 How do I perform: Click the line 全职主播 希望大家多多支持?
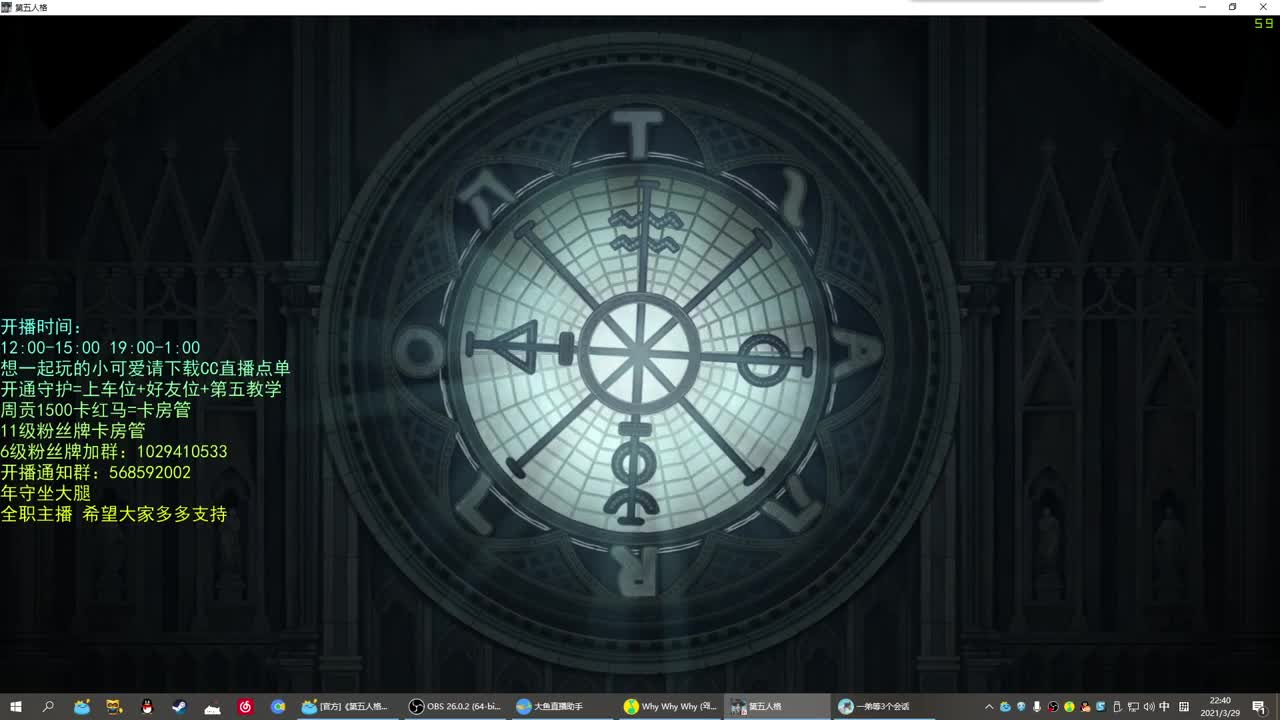114,514
